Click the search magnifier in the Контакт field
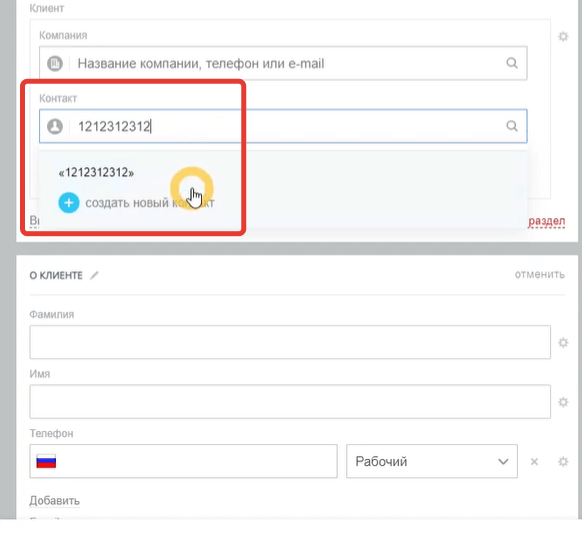This screenshot has width=582, height=533. point(512,126)
